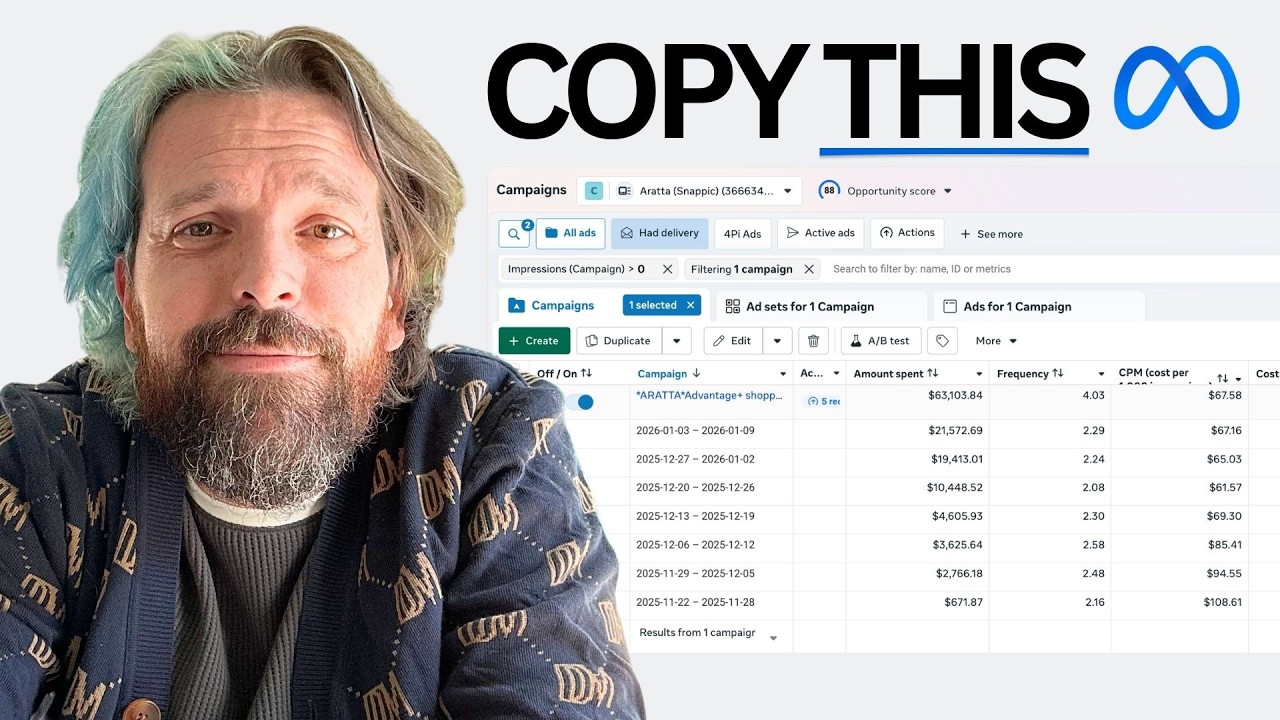Screen dimensions: 1280x720
Task: Sort by Amount spent arrows
Action: coord(932,373)
